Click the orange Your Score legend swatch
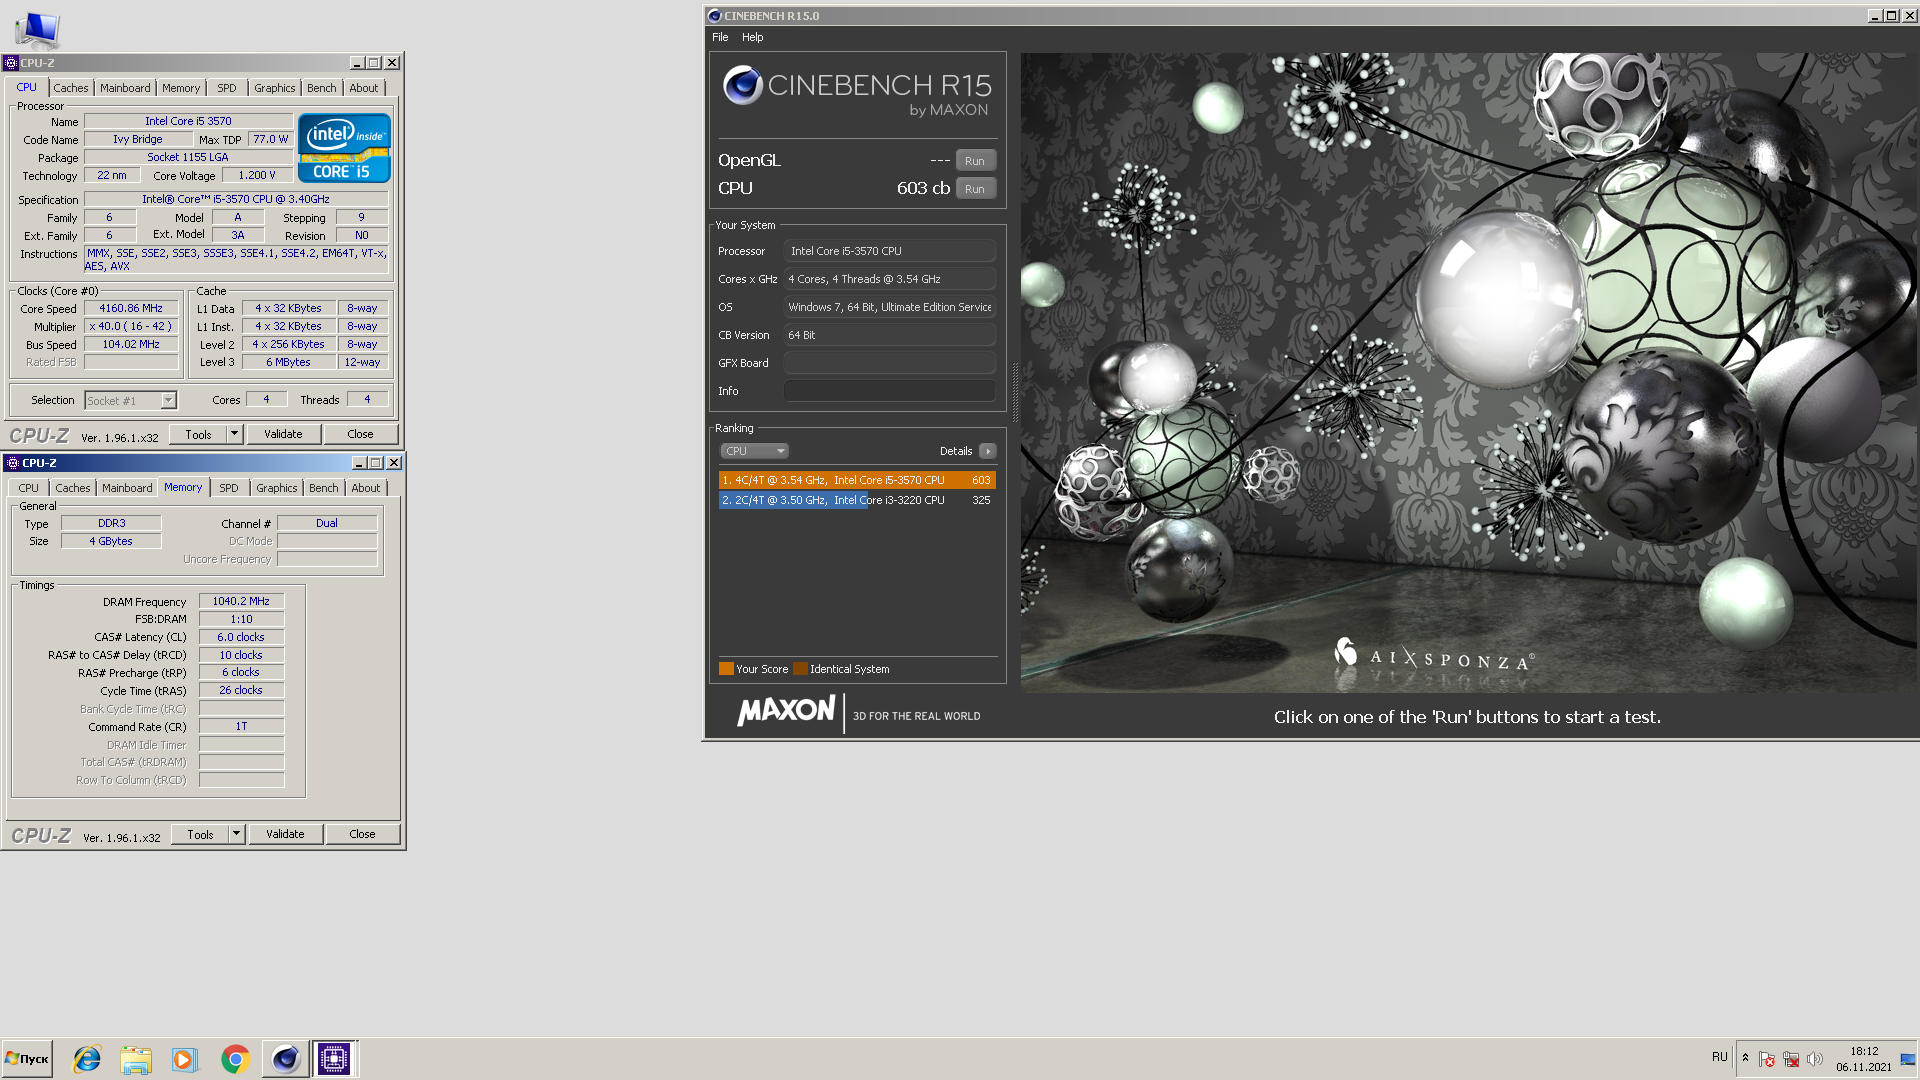The image size is (1920, 1080). [x=726, y=669]
